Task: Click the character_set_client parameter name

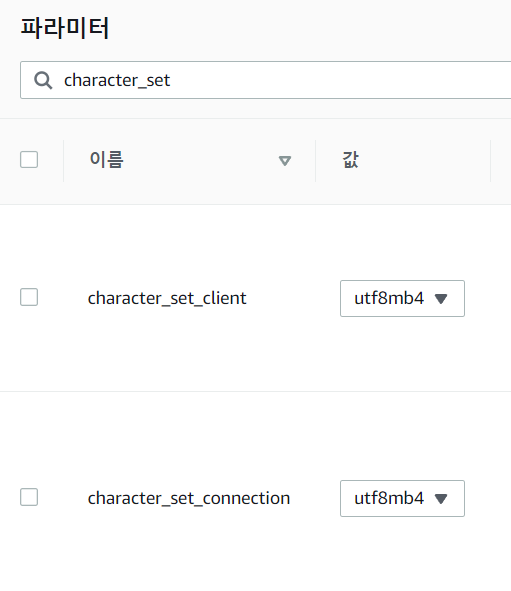Action: pyautogui.click(x=167, y=299)
